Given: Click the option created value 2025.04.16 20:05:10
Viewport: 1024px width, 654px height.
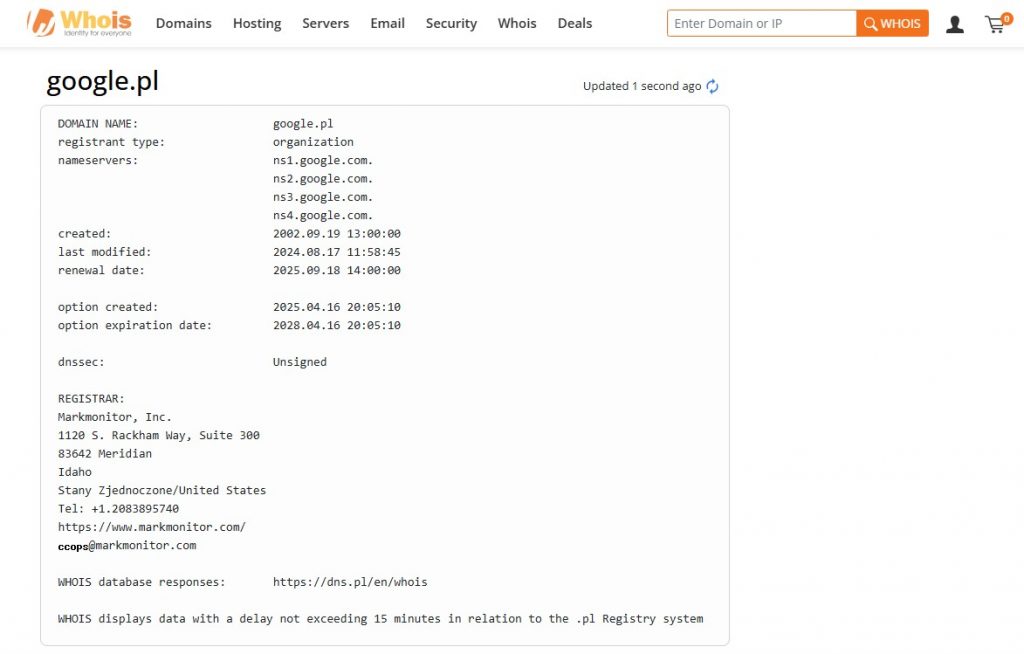Looking at the screenshot, I should [x=336, y=306].
